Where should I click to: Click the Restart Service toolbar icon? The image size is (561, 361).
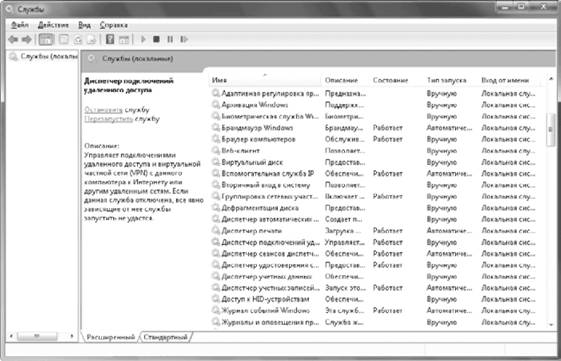(184, 39)
